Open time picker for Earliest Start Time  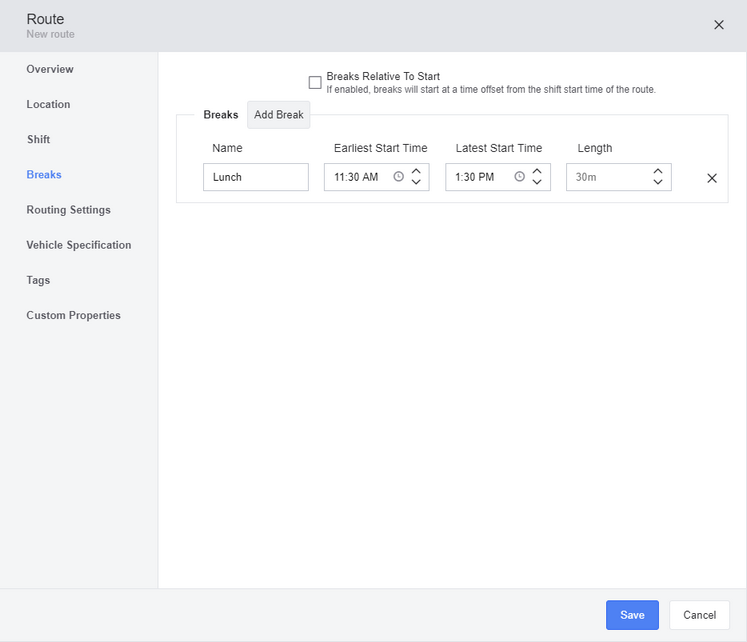[398, 177]
